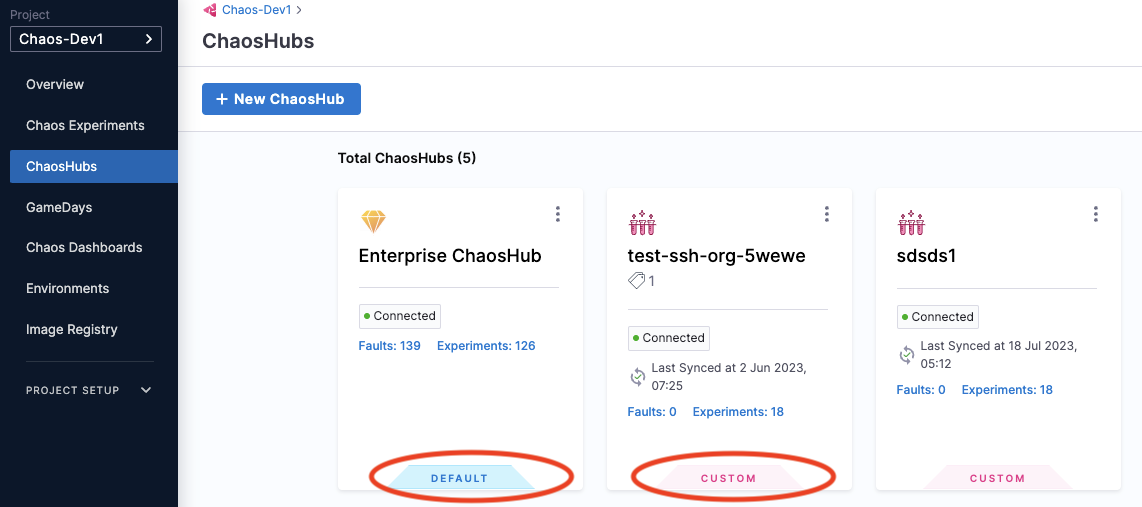Open Chaos Dashboards in the sidebar
Viewport: 1142px width, 507px height.
(84, 247)
